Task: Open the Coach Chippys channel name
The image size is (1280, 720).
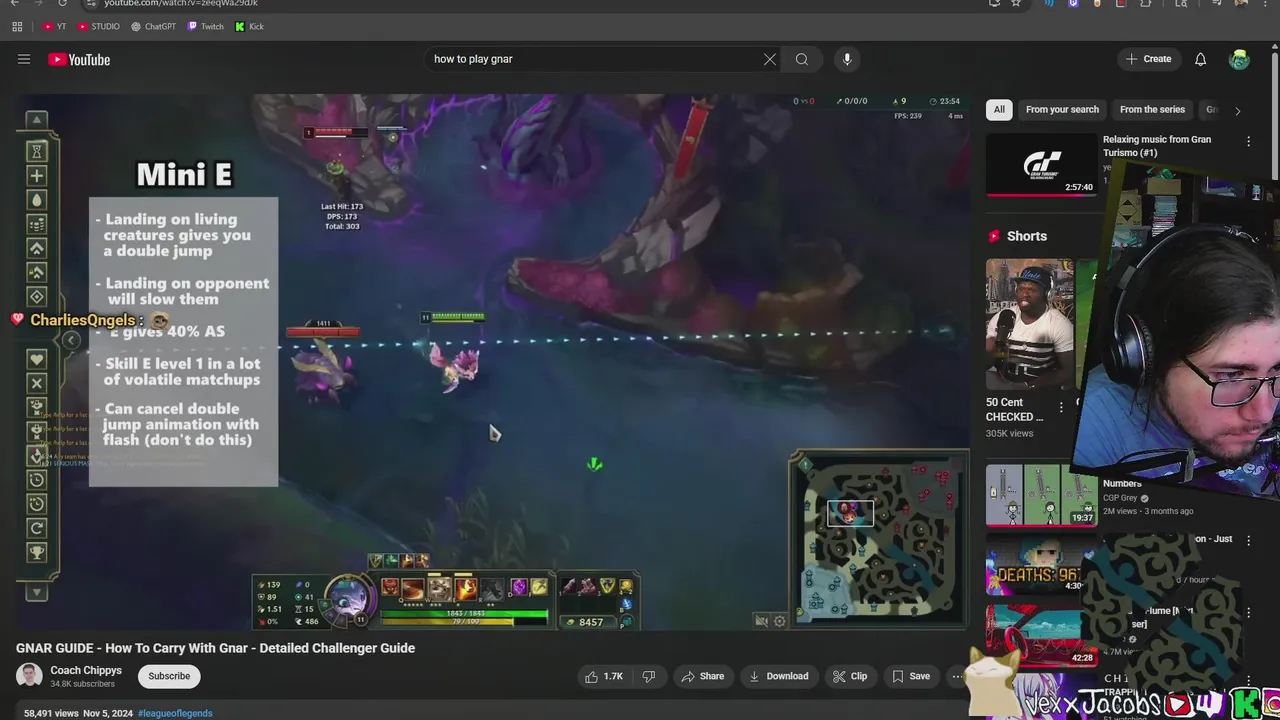Action: click(86, 670)
